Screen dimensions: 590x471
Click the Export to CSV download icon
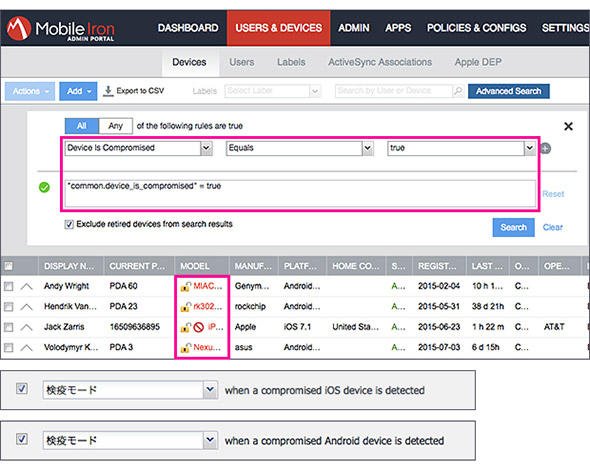point(108,91)
